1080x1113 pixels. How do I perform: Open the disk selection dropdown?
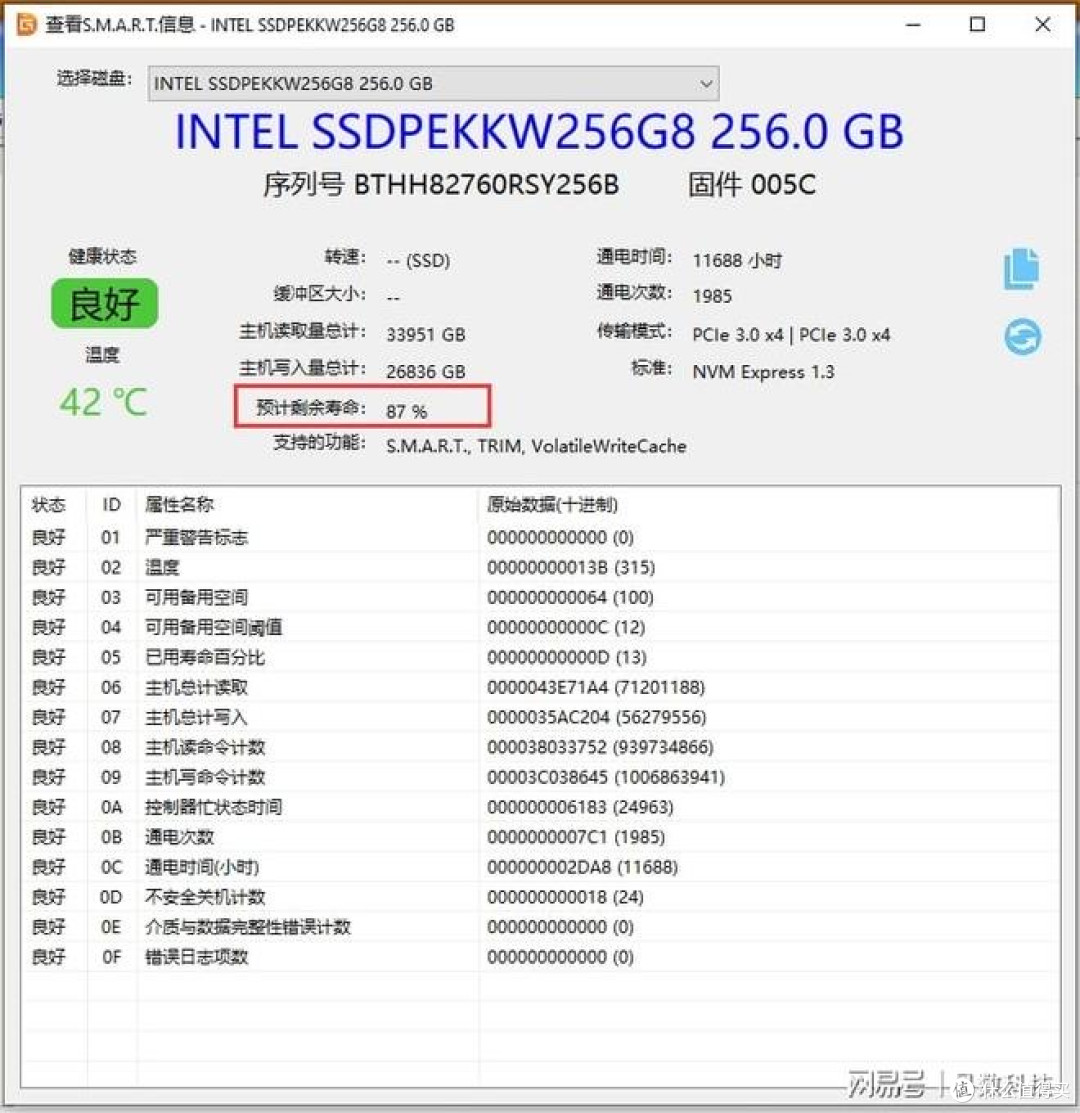[433, 84]
